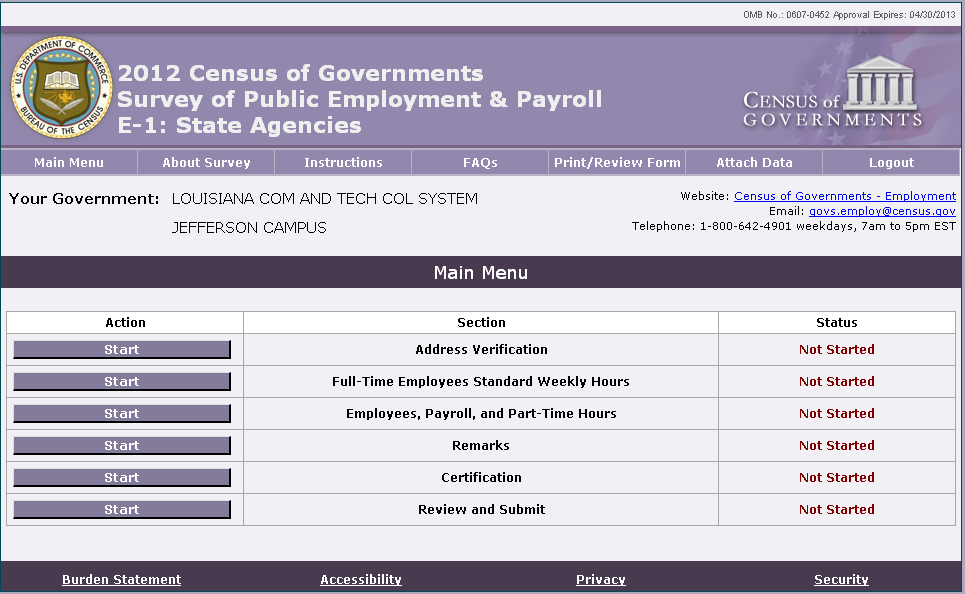Click the telephone number 1-800-642-4901 text
Viewport: 965px width, 594px height.
[745, 227]
